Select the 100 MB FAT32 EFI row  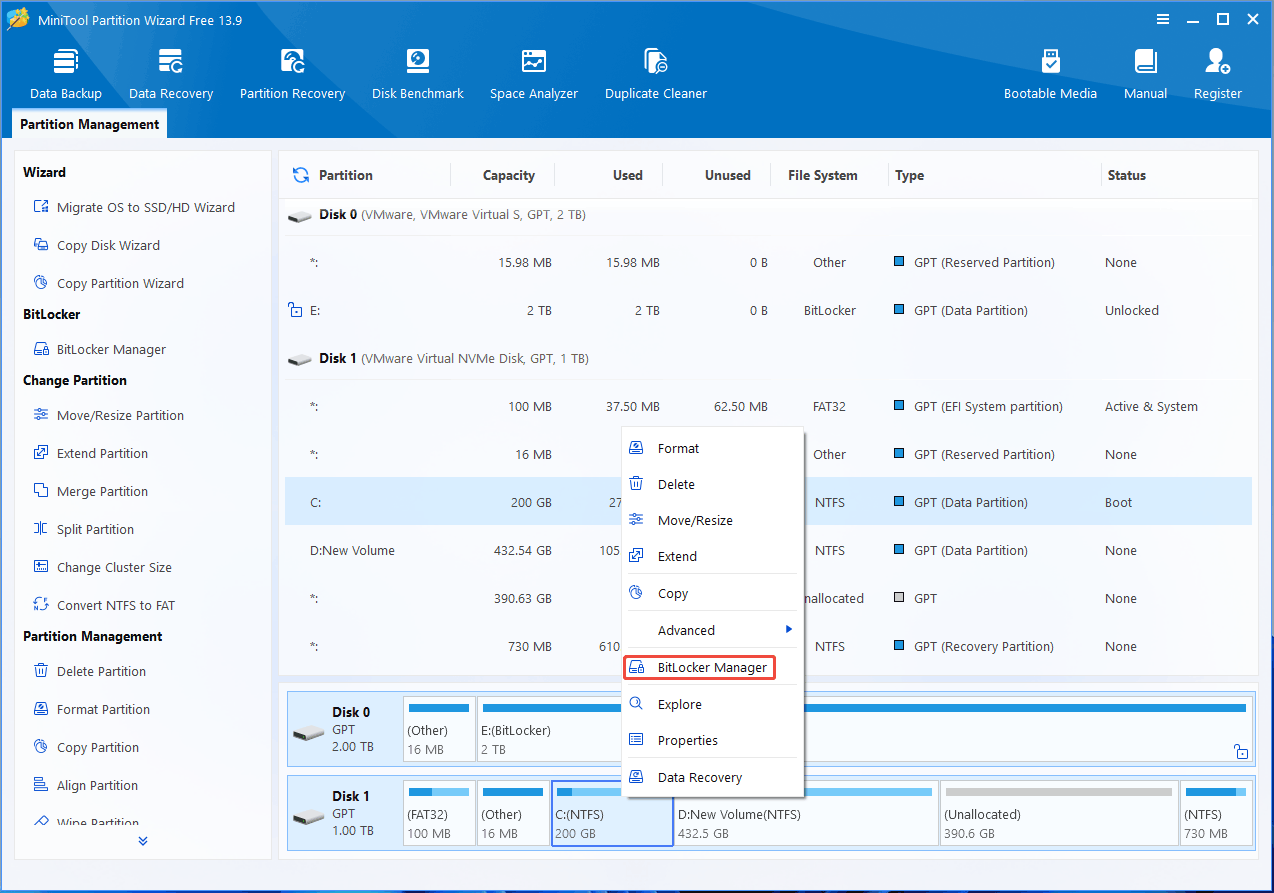[x=768, y=406]
